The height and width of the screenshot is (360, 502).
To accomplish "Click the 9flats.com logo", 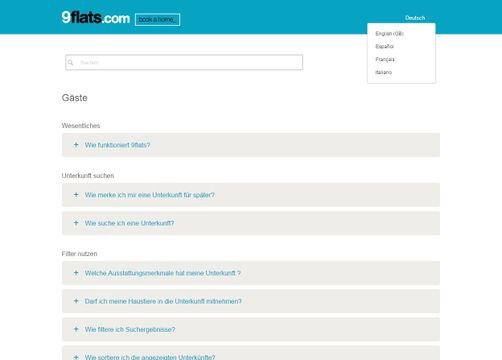I will coord(96,18).
